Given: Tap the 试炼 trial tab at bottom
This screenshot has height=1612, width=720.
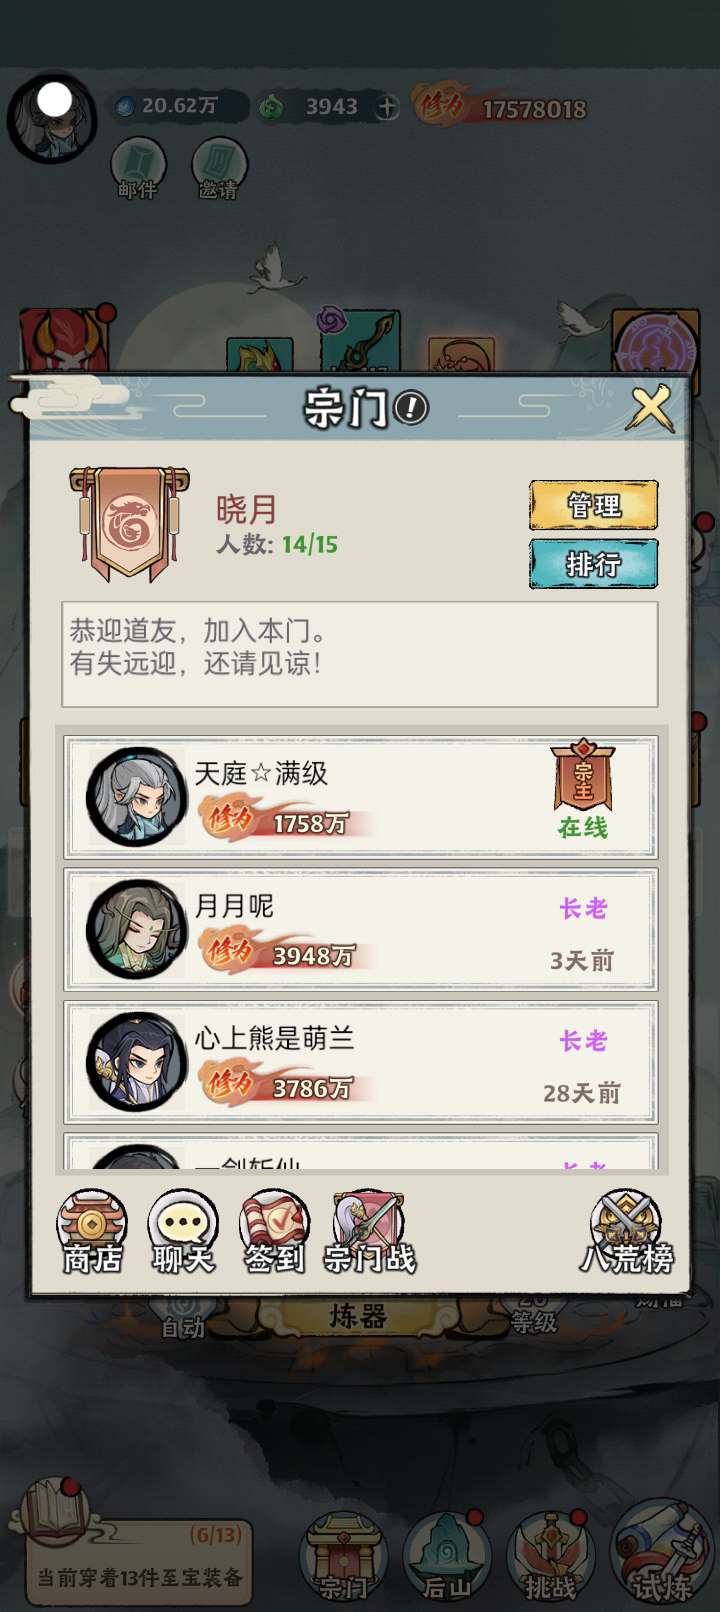Looking at the screenshot, I should [x=659, y=1552].
